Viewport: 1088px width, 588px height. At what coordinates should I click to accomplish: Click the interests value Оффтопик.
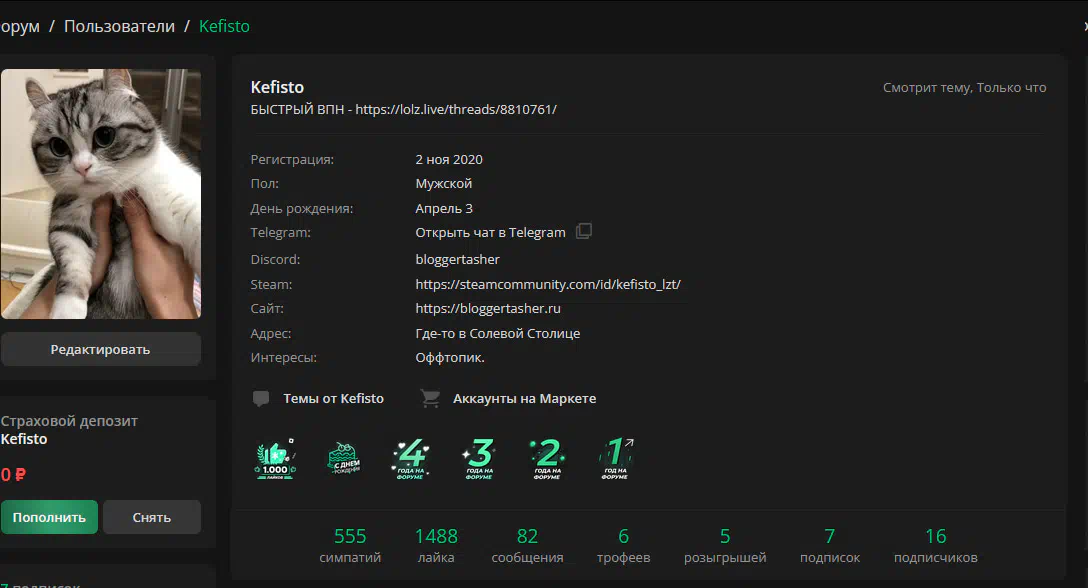450,358
